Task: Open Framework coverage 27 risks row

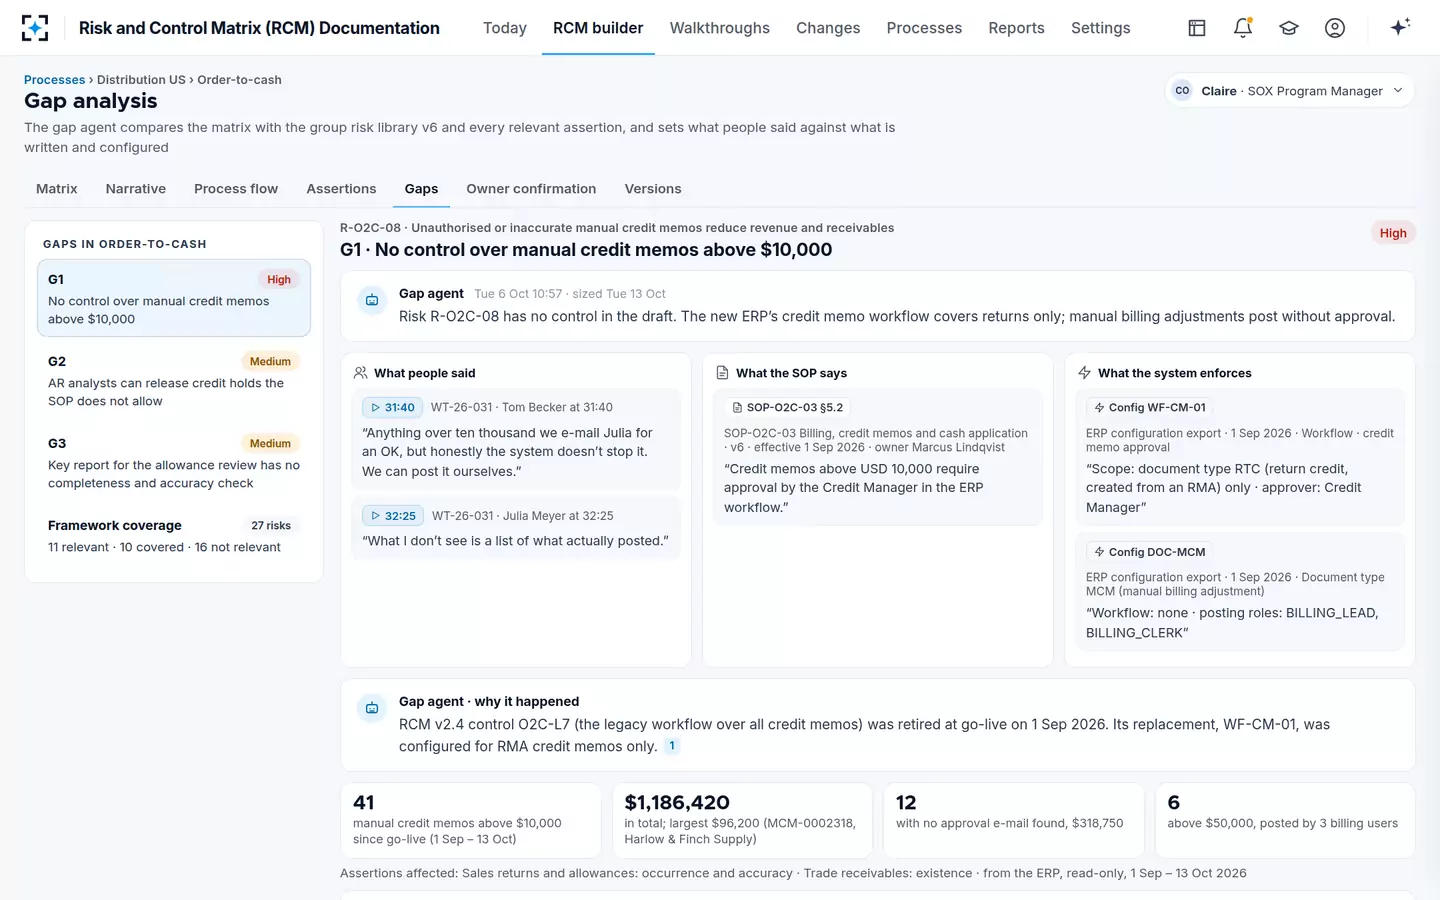Action: point(174,536)
